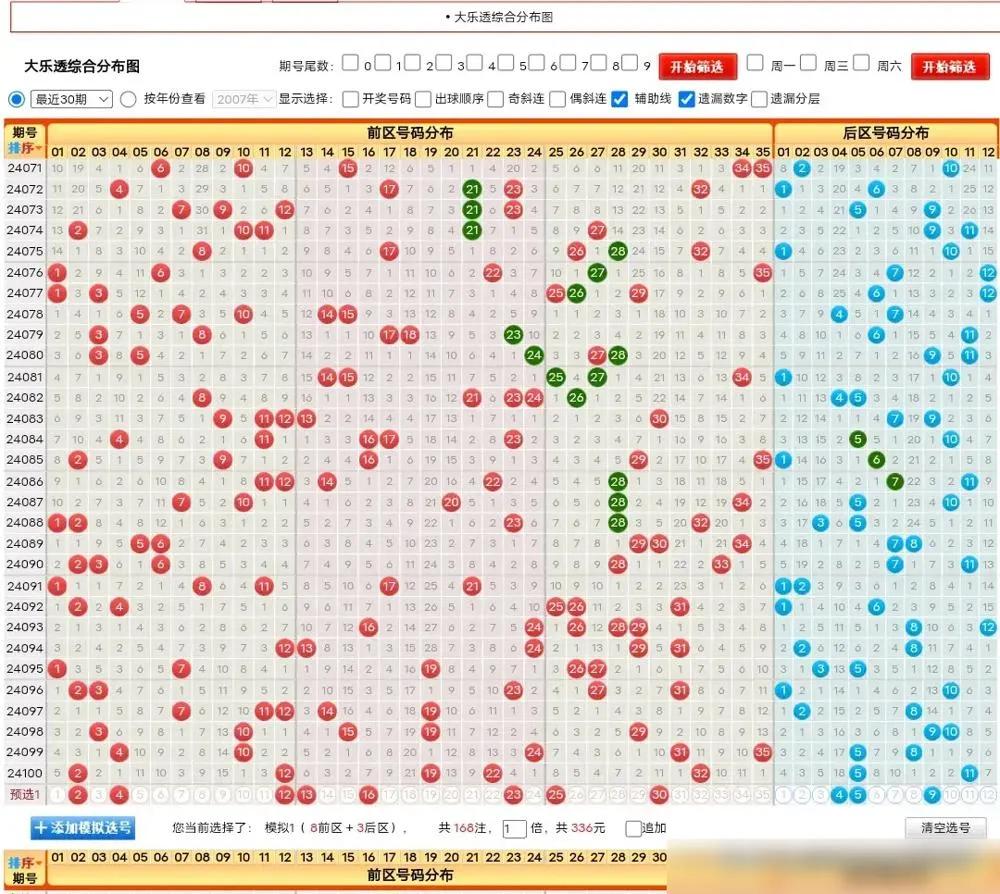
Task: Deselect red ball 23 in the 预选1 row
Action: pos(513,795)
